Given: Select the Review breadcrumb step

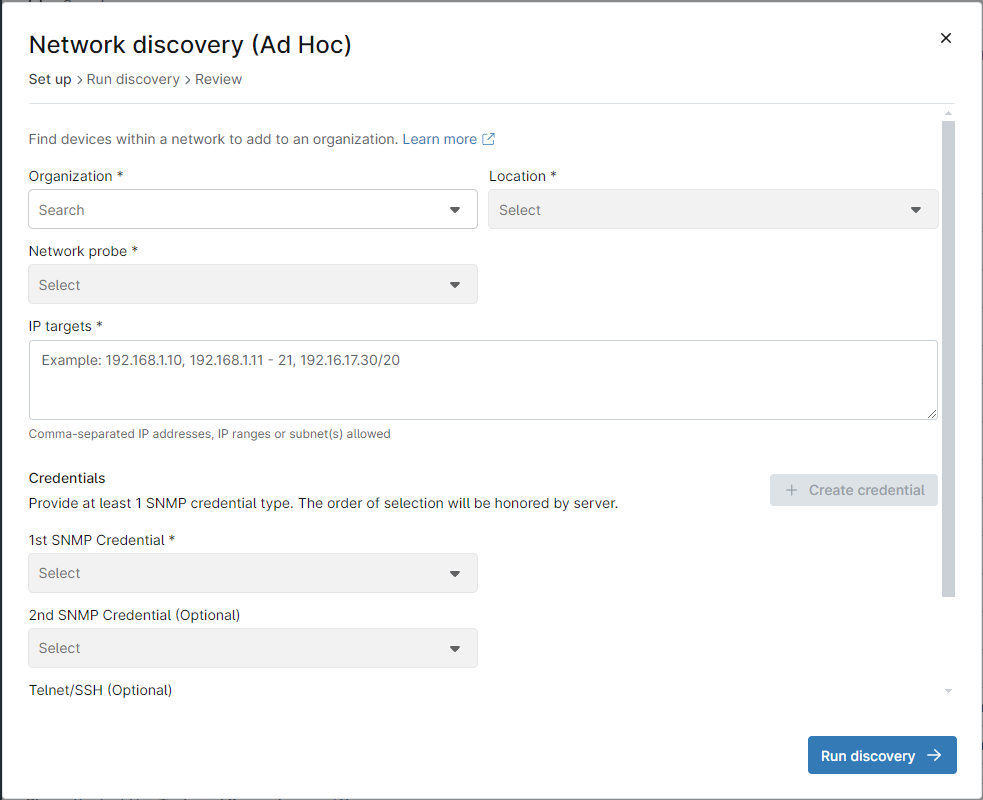Looking at the screenshot, I should point(218,79).
